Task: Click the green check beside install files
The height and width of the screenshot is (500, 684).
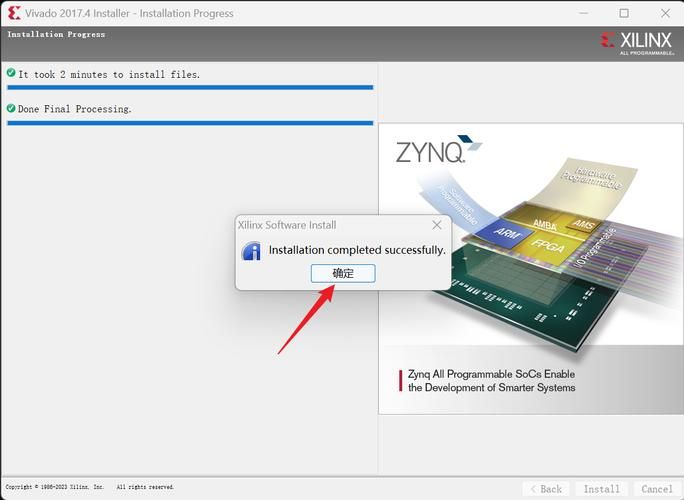Action: [x=11, y=73]
